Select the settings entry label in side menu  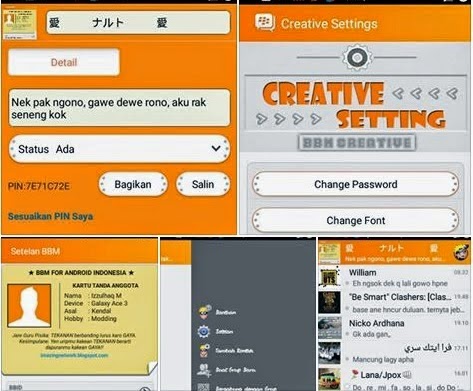pyautogui.click(x=224, y=332)
